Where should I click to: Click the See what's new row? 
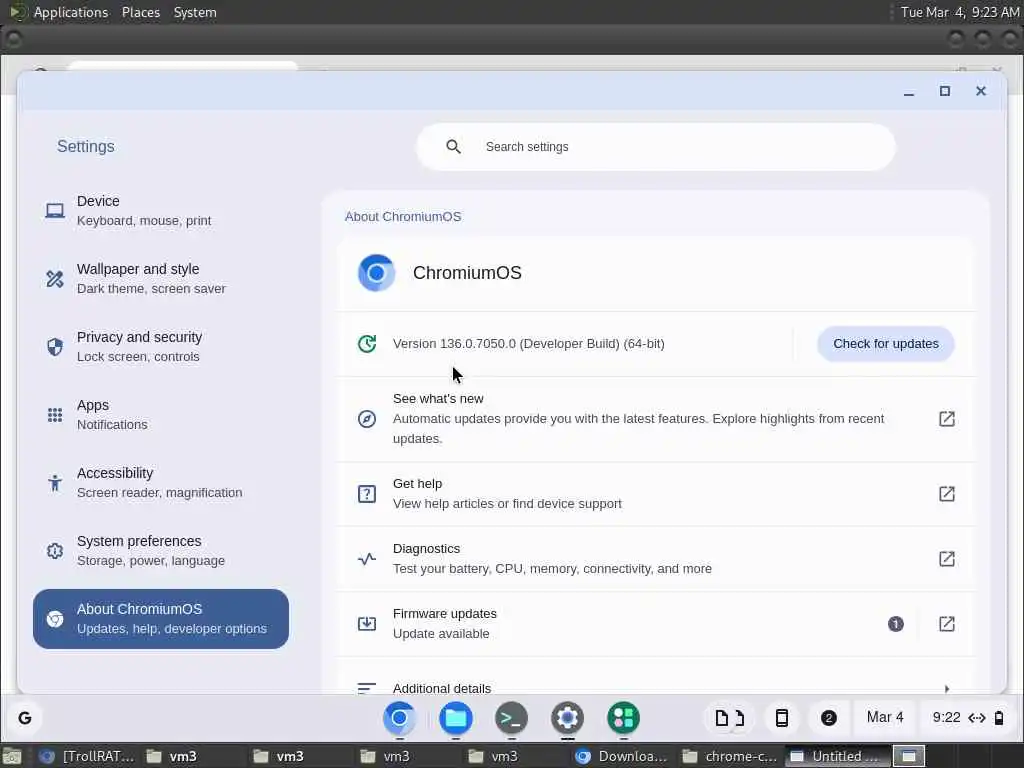[x=656, y=419]
